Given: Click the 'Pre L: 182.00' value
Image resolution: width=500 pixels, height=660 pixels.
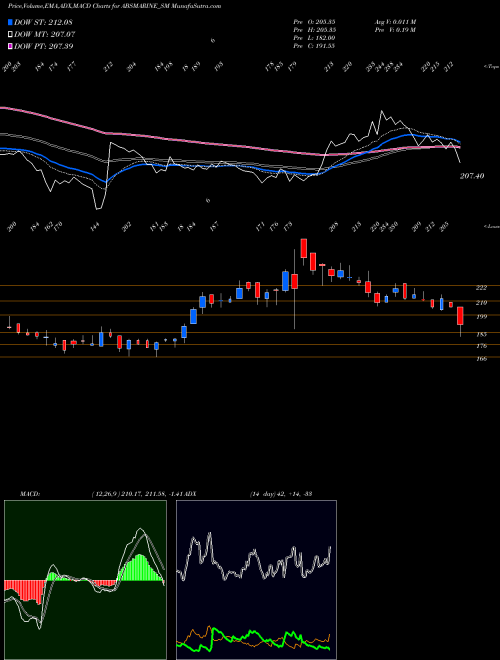Looking at the screenshot, I should coord(314,38).
